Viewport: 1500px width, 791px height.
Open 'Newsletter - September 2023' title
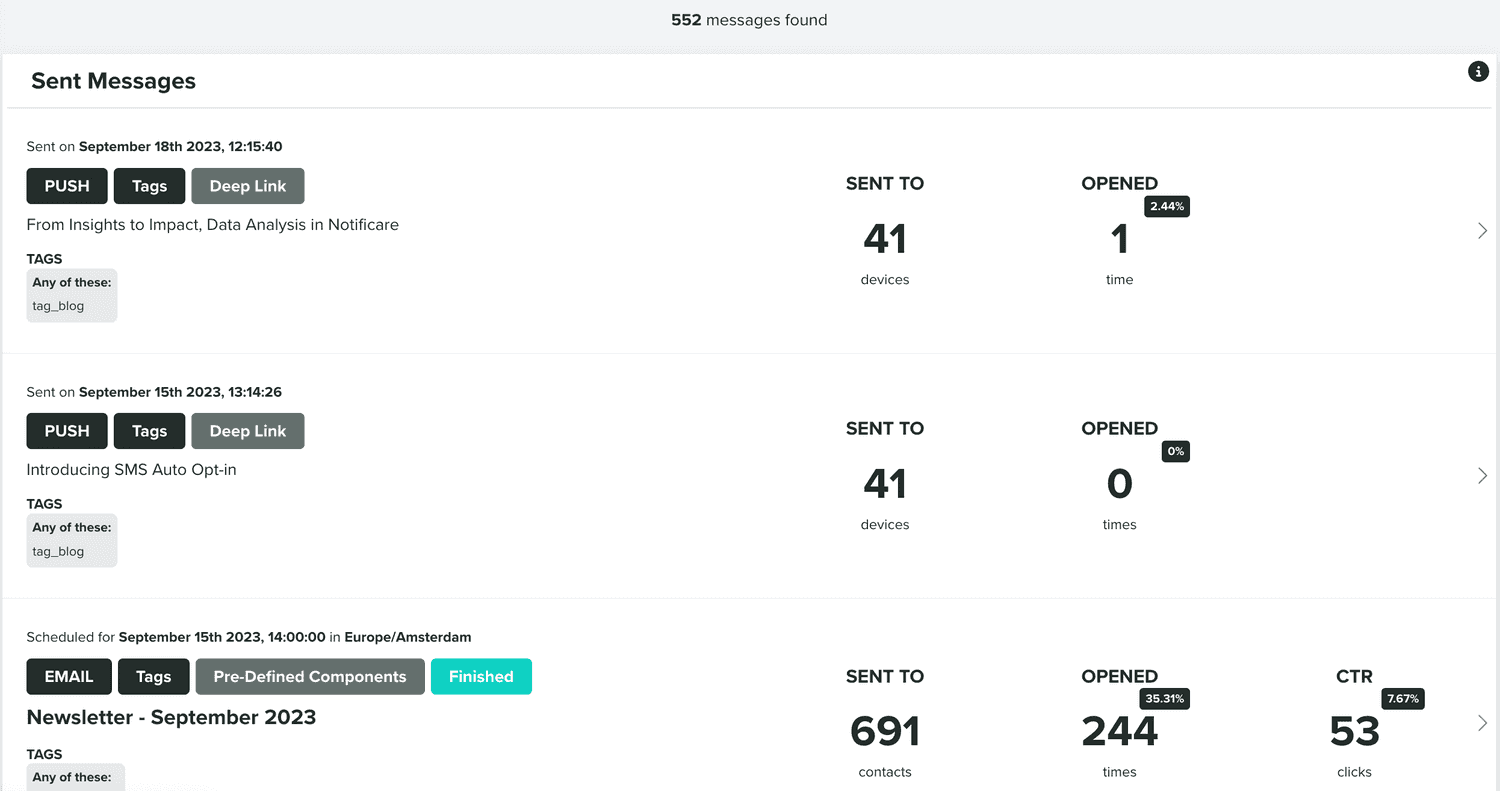point(171,717)
